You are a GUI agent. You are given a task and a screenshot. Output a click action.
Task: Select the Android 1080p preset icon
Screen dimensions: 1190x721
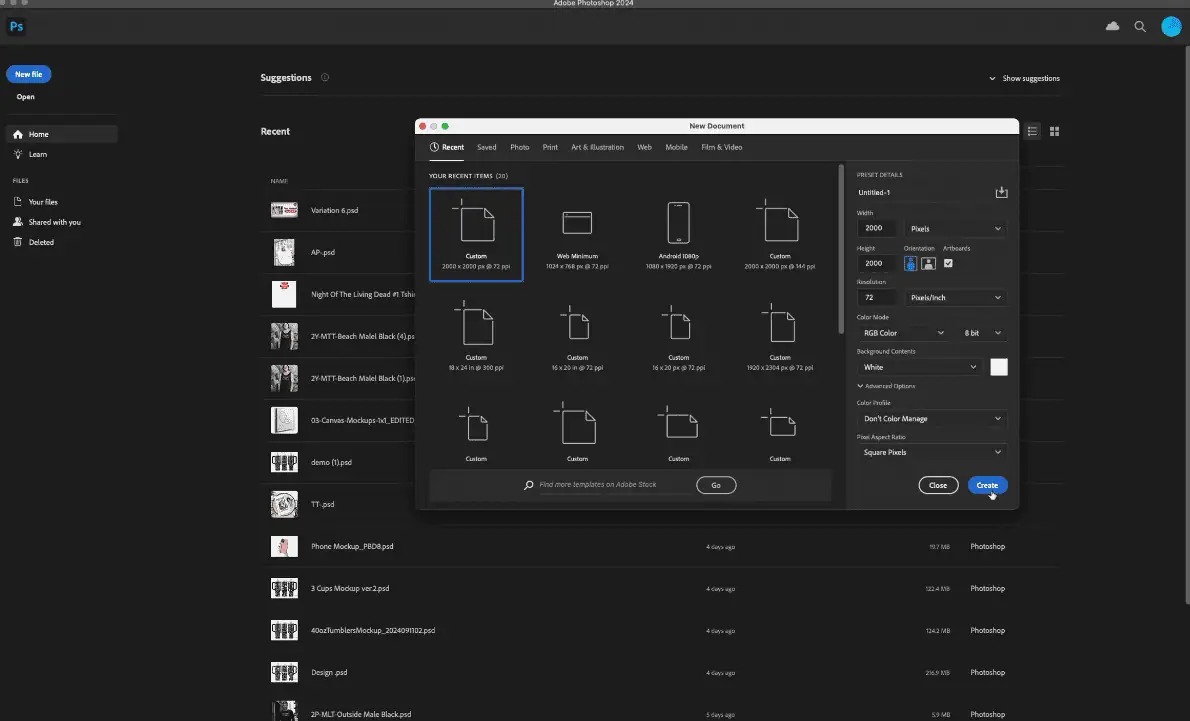coord(678,223)
